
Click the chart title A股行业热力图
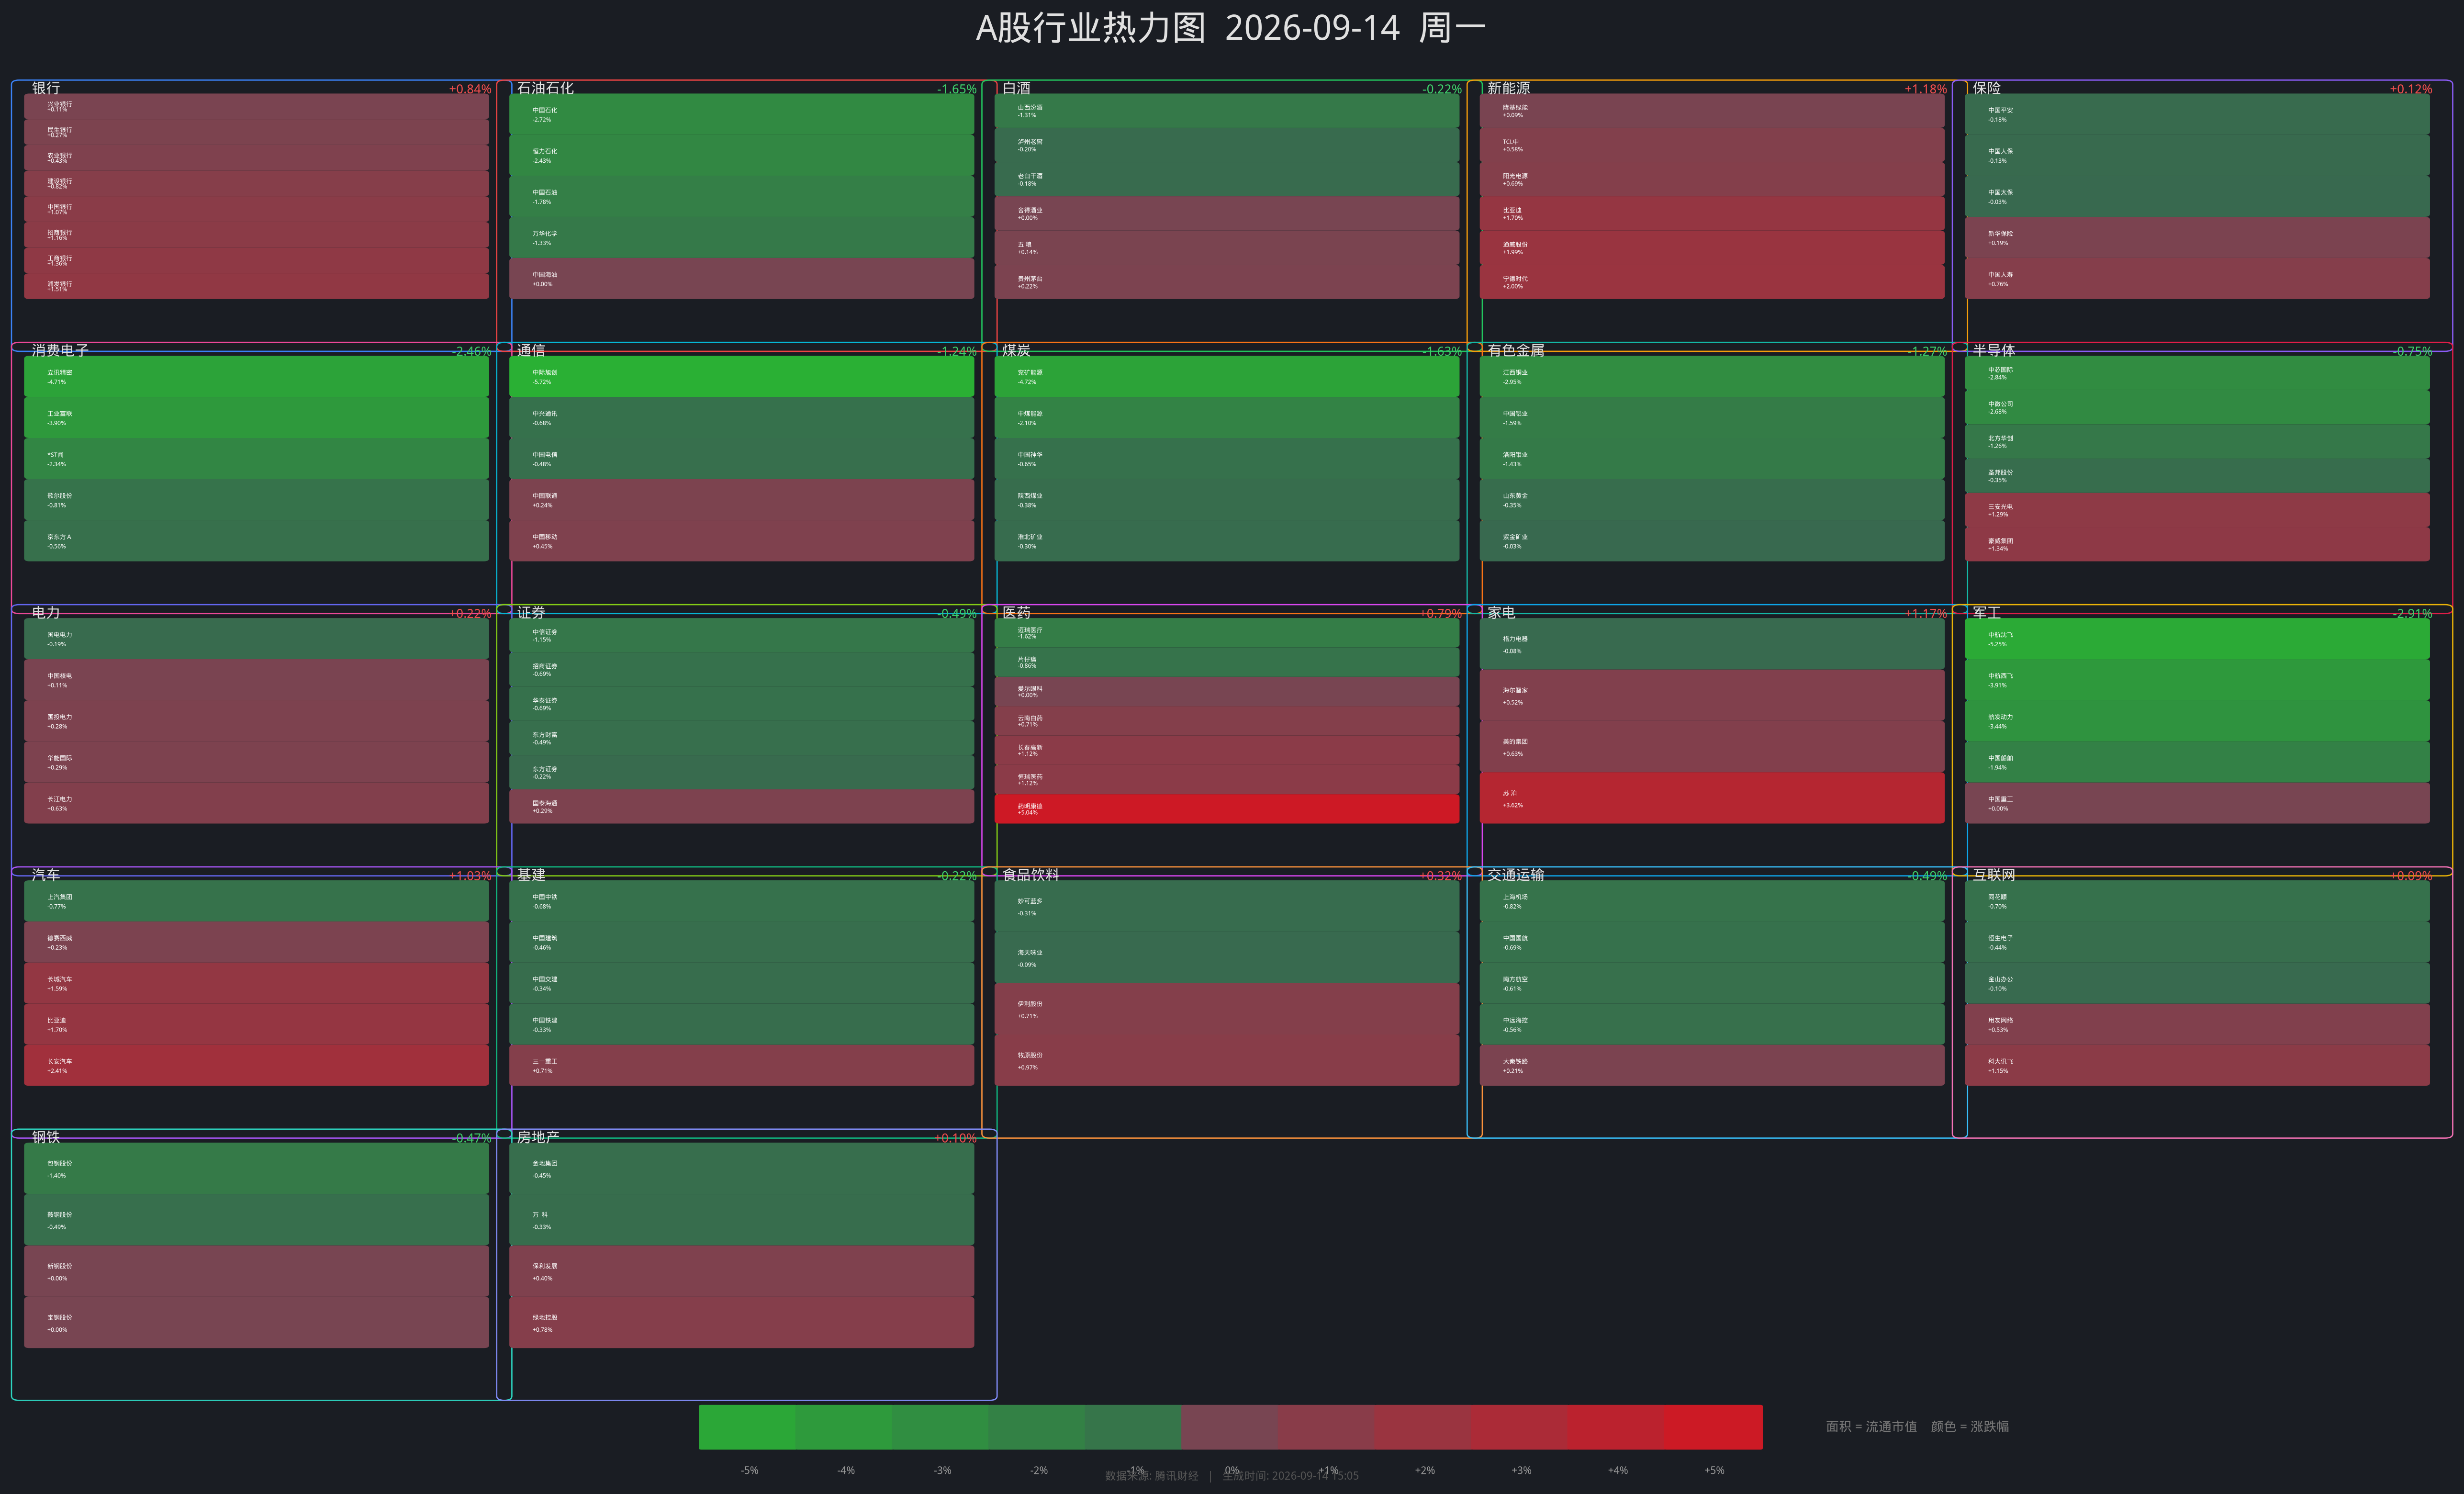(1091, 28)
